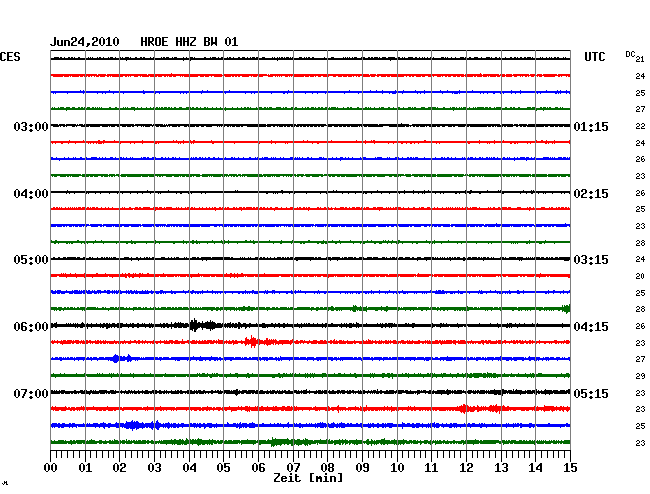Viewport: 650px width, 494px height.
Task: Click the channel code HHZ in title
Action: click(186, 42)
